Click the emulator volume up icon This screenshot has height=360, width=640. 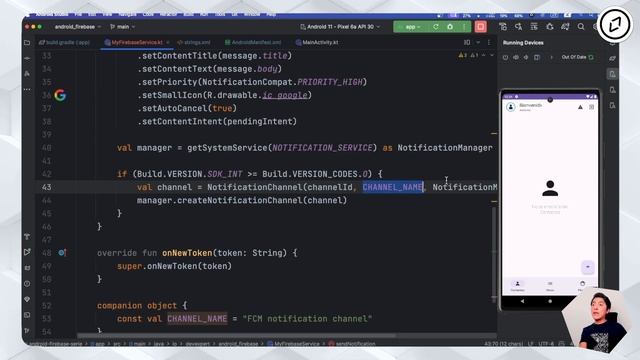pyautogui.click(x=516, y=57)
